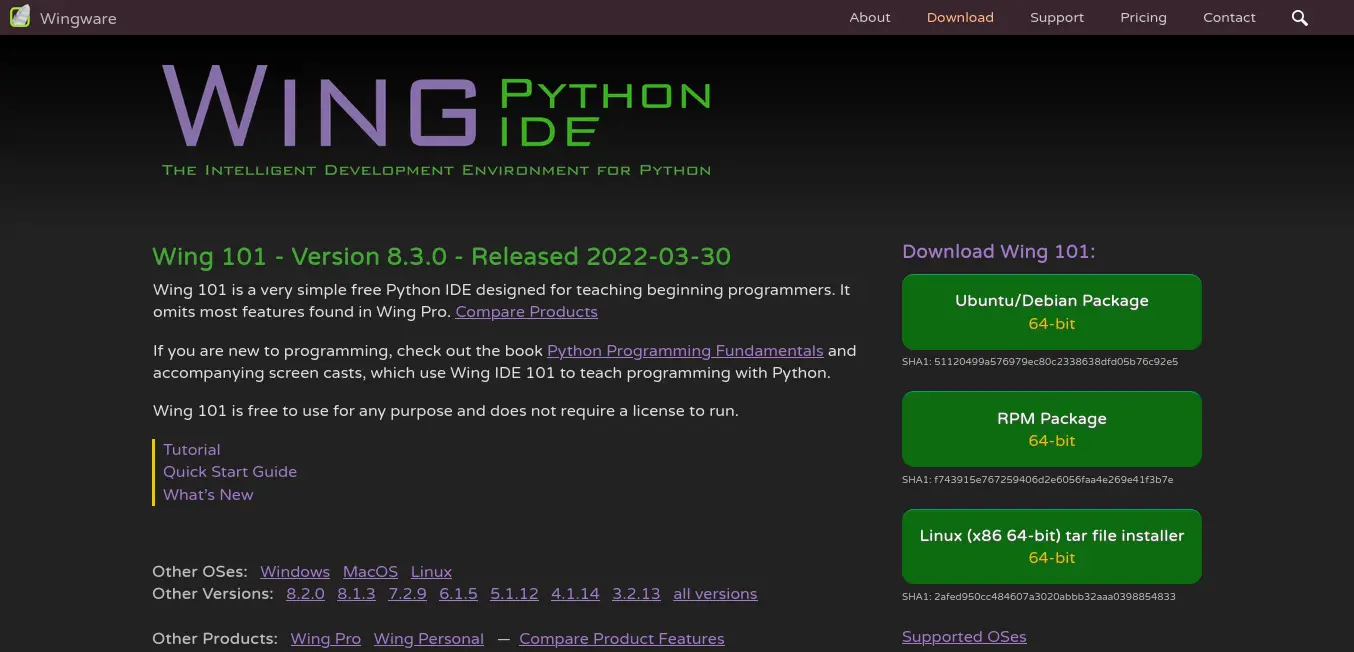Open the Tutorial link

pyautogui.click(x=192, y=450)
